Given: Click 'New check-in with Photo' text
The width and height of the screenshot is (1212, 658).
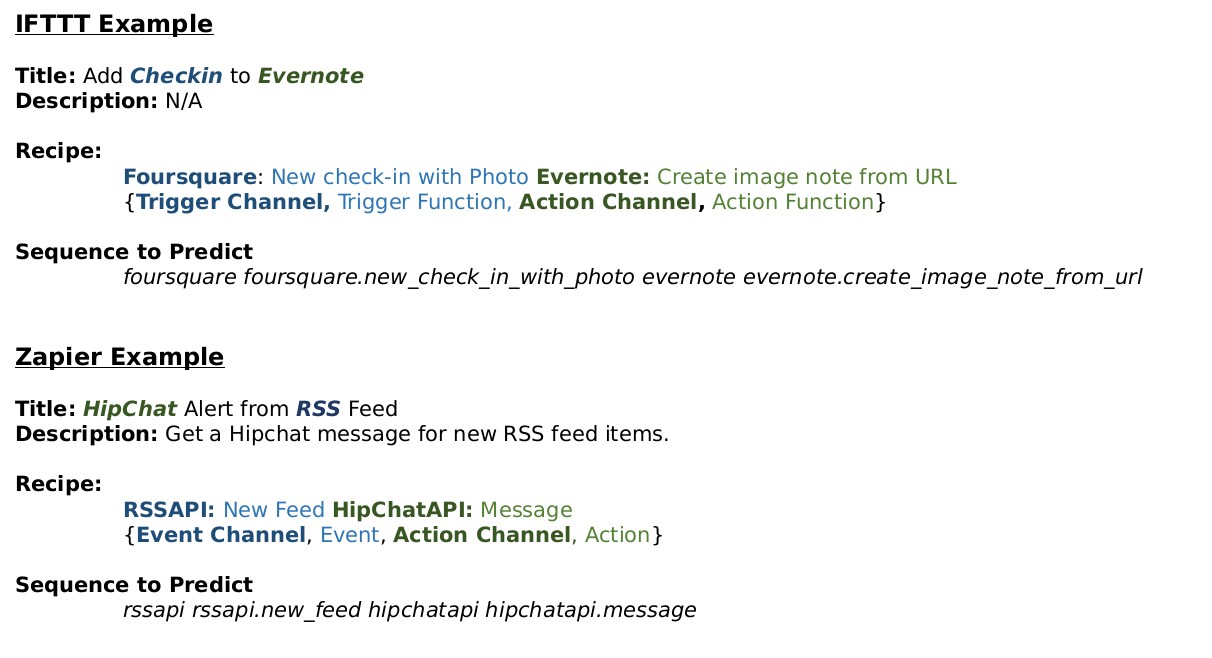Looking at the screenshot, I should tap(399, 177).
